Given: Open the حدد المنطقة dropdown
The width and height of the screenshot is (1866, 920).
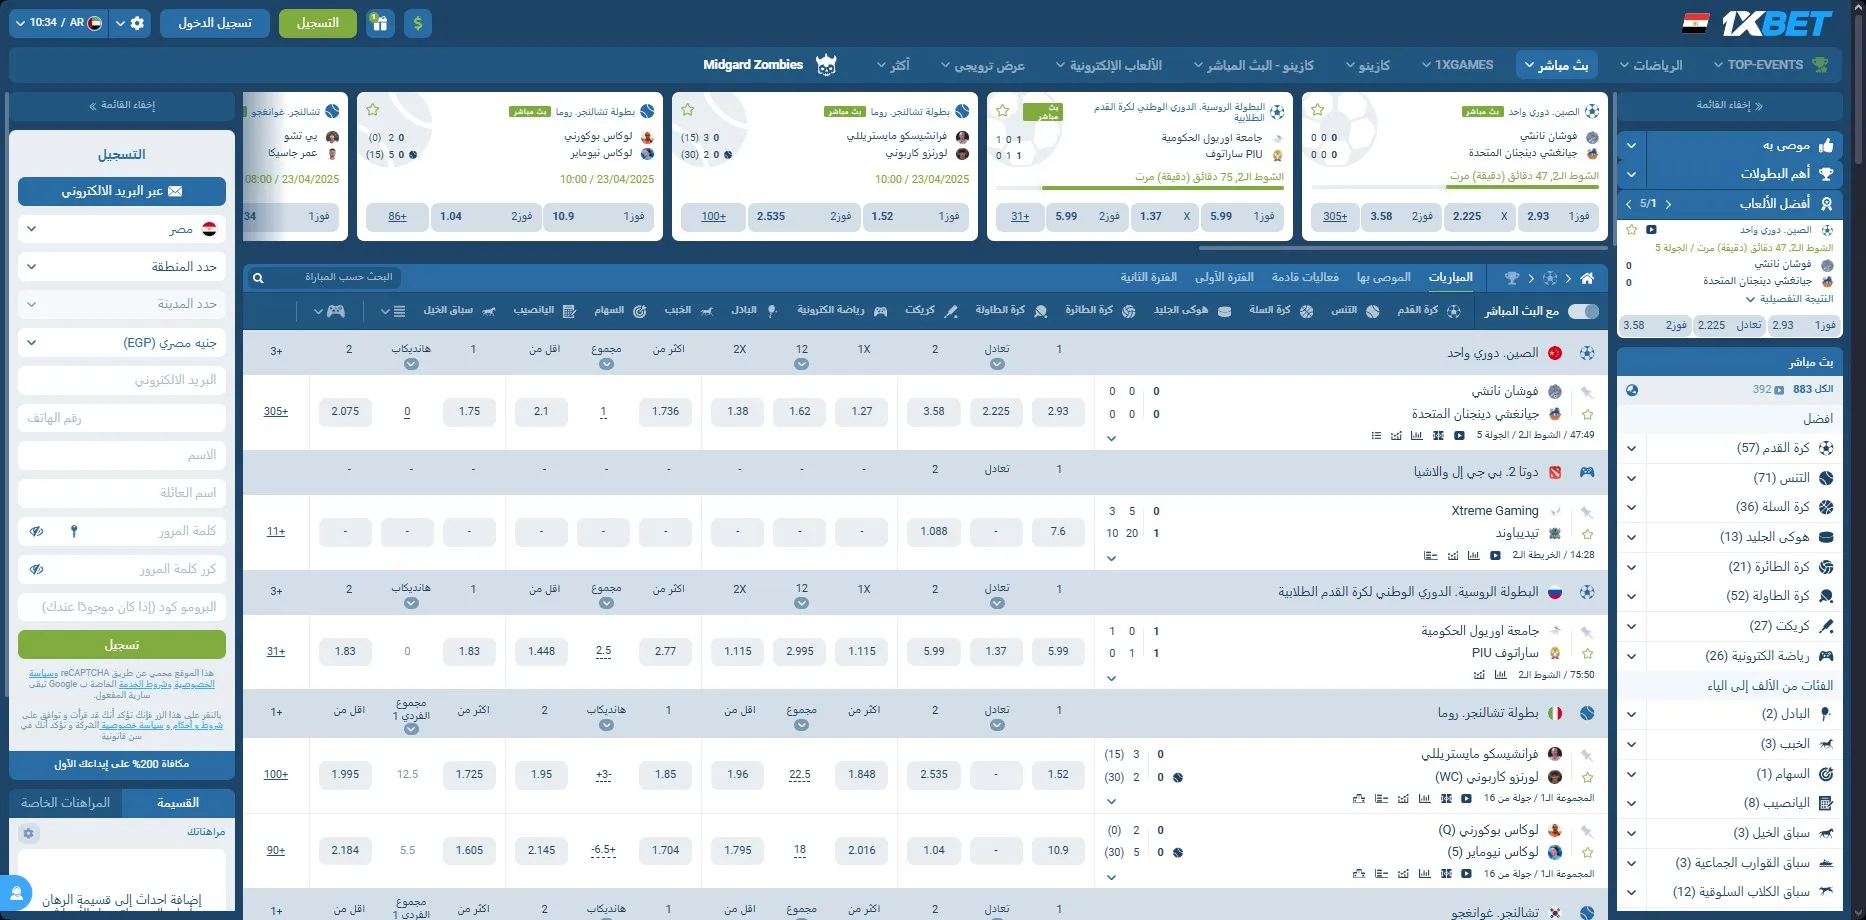Looking at the screenshot, I should point(122,267).
